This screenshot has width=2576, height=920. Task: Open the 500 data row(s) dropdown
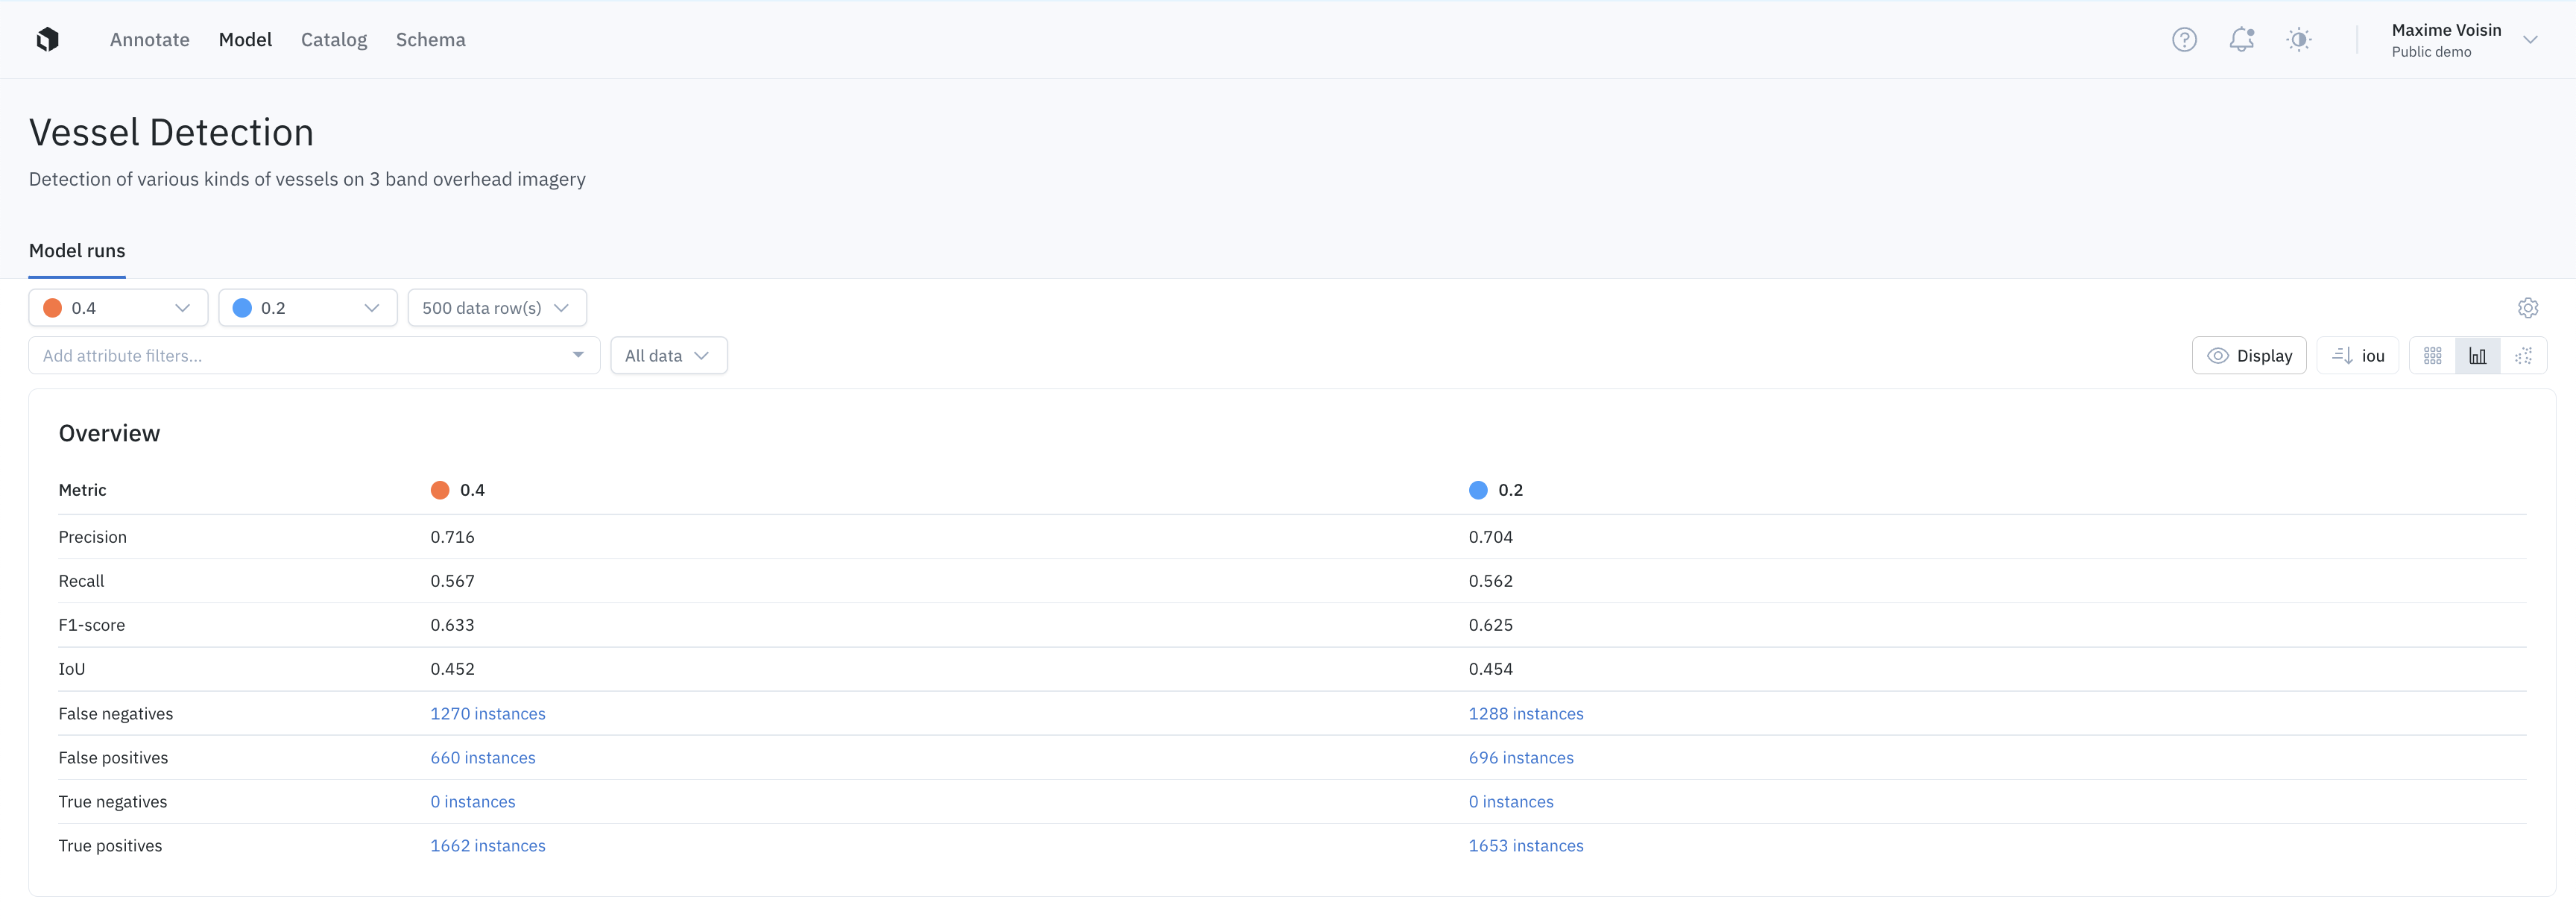(x=496, y=308)
